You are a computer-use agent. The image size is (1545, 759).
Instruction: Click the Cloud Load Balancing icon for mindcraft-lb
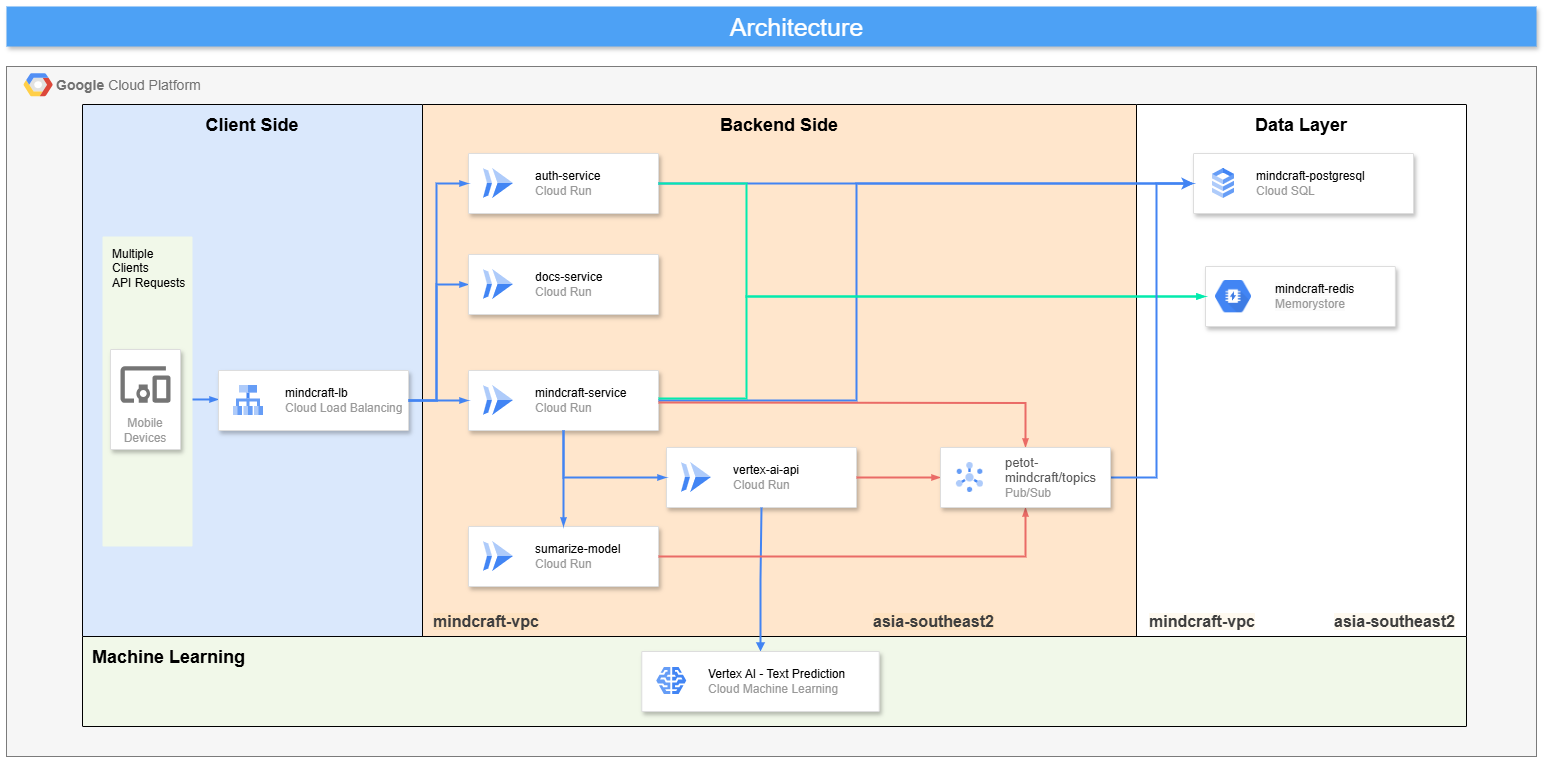click(x=248, y=400)
